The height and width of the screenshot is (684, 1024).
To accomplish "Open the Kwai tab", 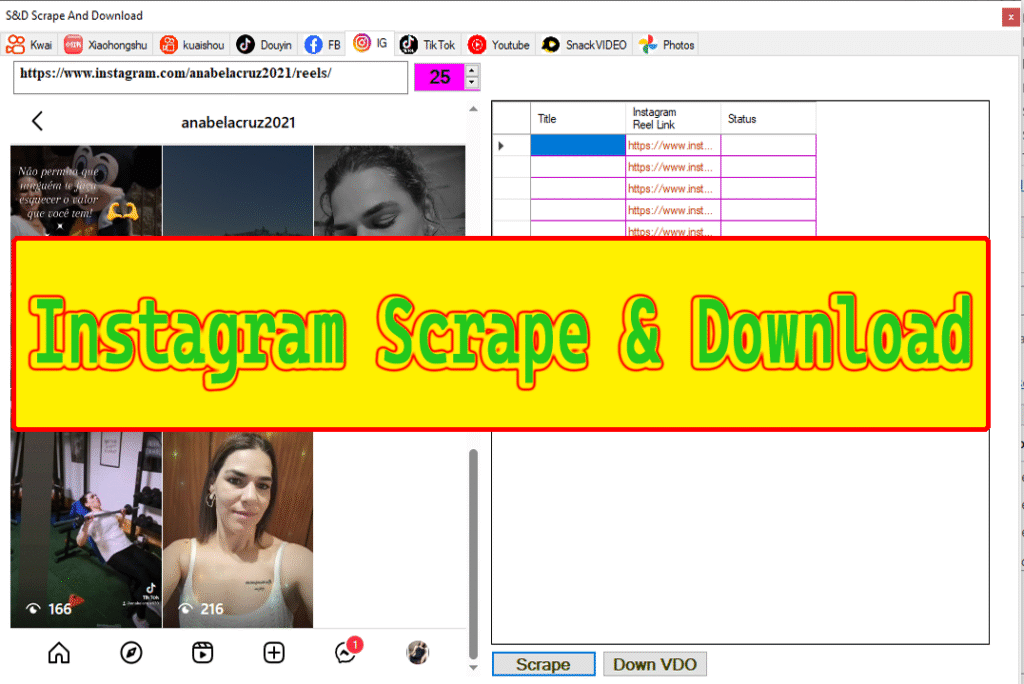I will tap(29, 44).
